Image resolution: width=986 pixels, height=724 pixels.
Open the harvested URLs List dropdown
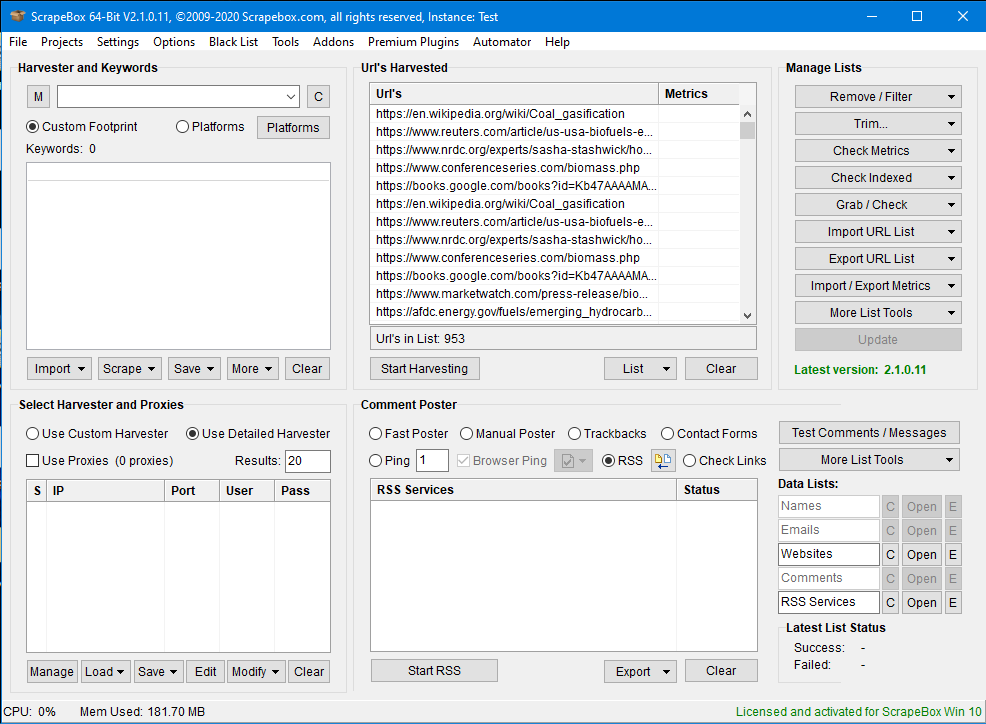pyautogui.click(x=640, y=369)
